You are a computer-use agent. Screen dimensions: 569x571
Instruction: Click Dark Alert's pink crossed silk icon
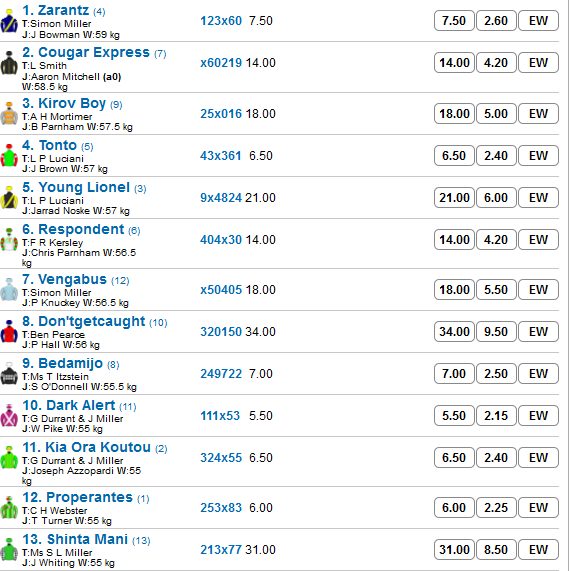point(9,416)
